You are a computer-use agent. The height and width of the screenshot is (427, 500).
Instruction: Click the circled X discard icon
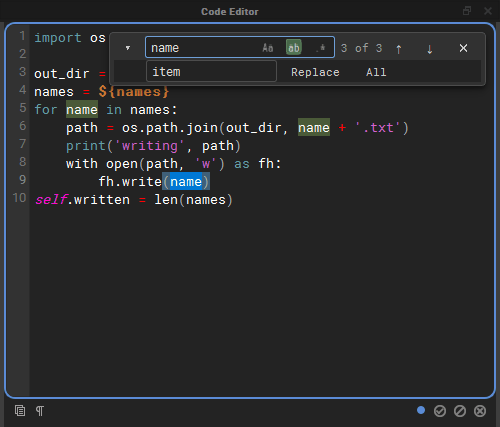[x=480, y=411]
